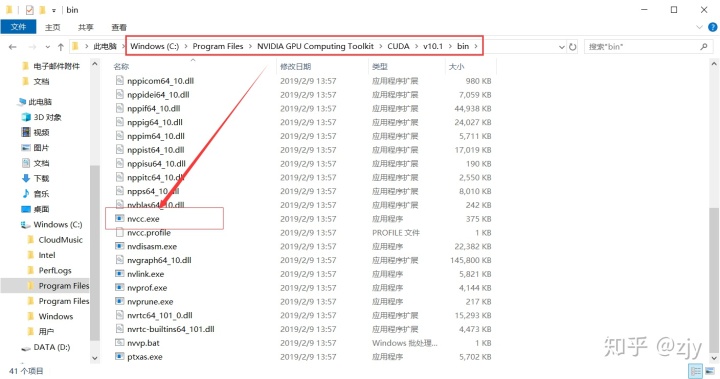Click the navigation pane scroll down arrow

point(95,358)
